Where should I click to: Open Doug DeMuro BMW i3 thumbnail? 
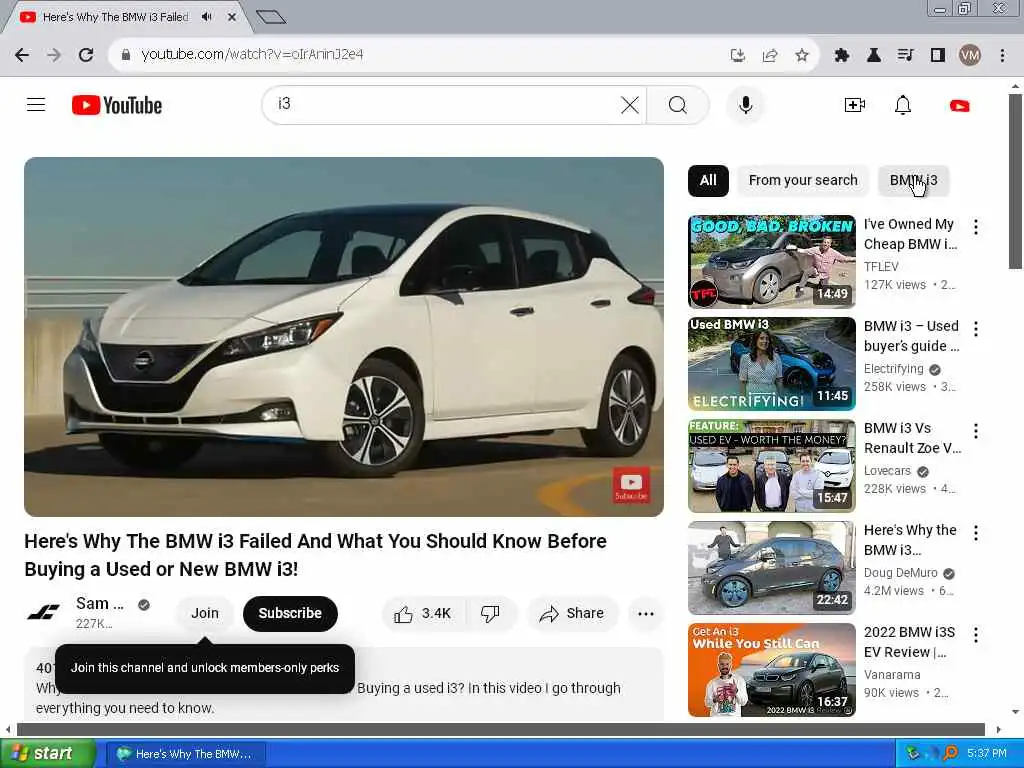click(771, 568)
